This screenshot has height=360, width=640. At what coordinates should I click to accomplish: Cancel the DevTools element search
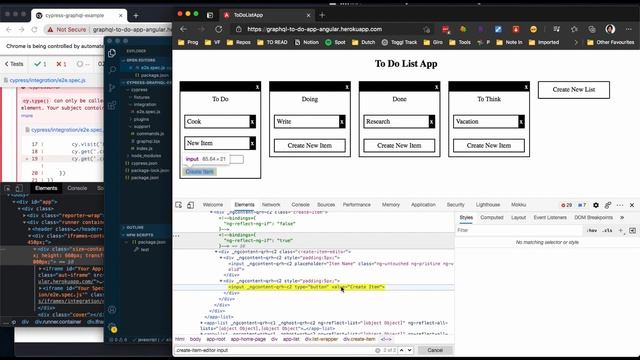435,350
